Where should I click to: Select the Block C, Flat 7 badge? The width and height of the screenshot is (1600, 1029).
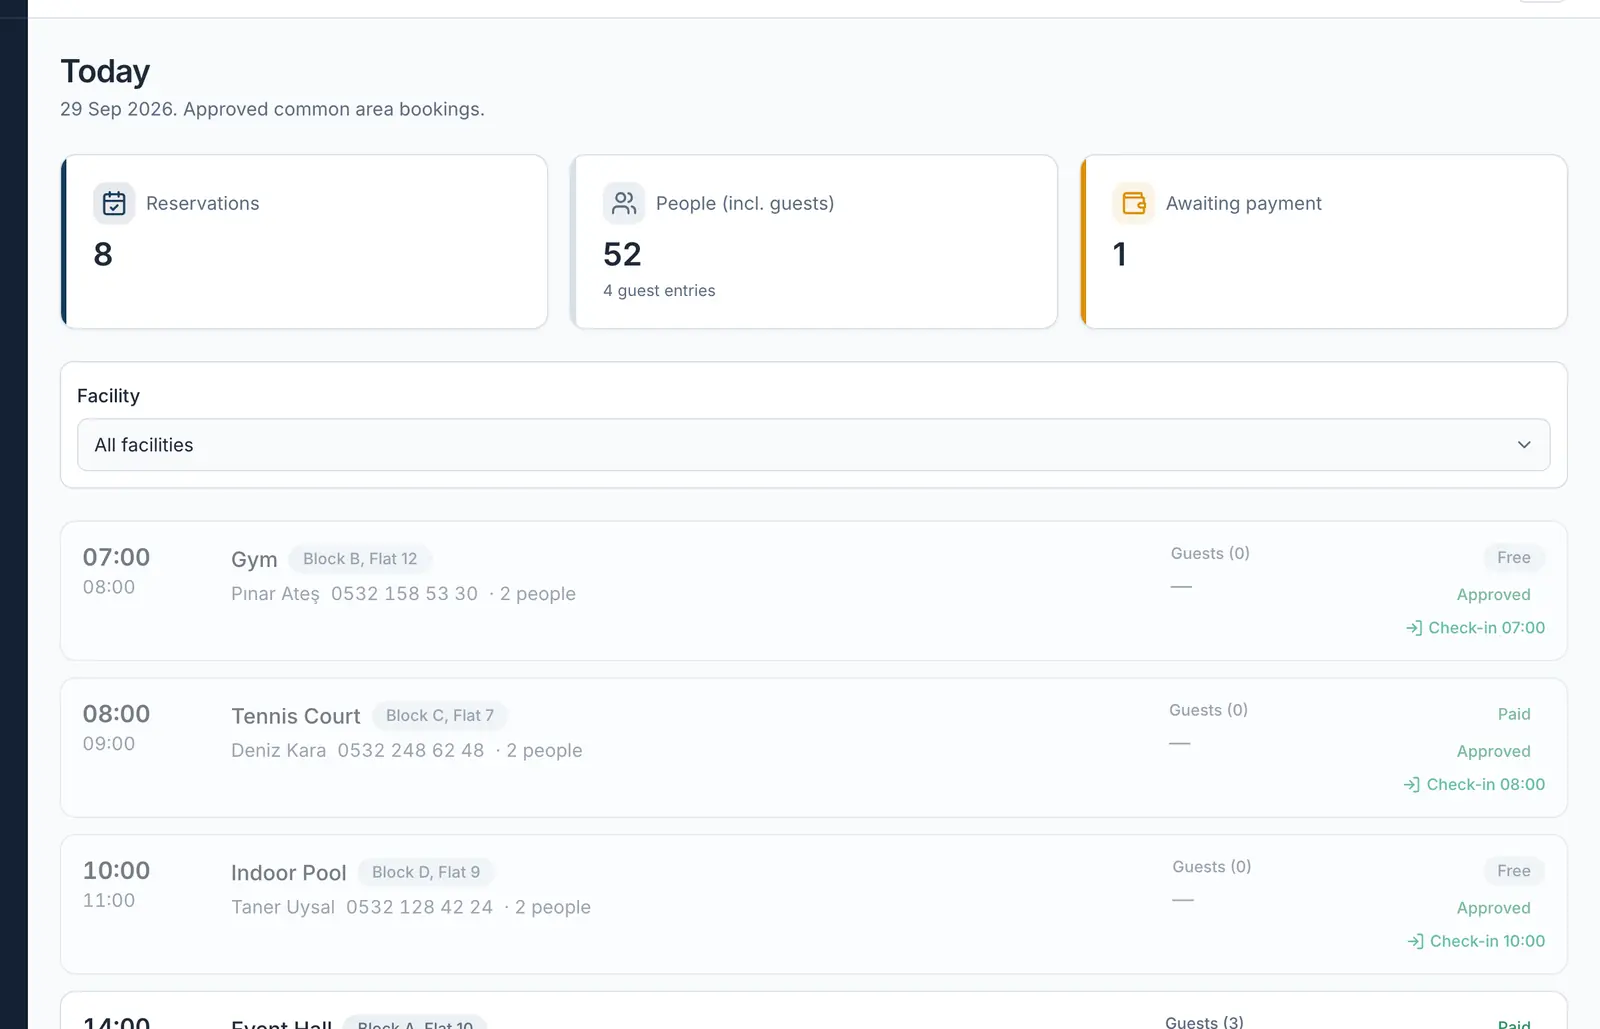[x=440, y=716]
